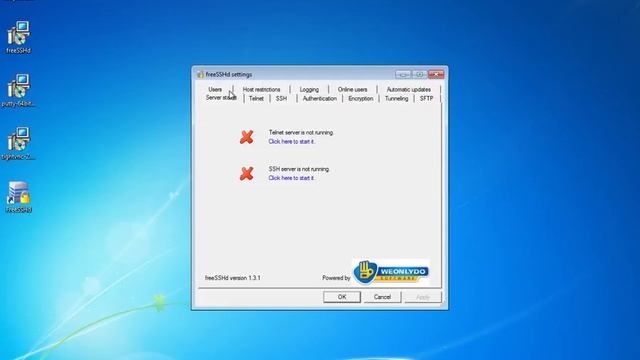Click the link to start Telnet server

click(x=291, y=141)
